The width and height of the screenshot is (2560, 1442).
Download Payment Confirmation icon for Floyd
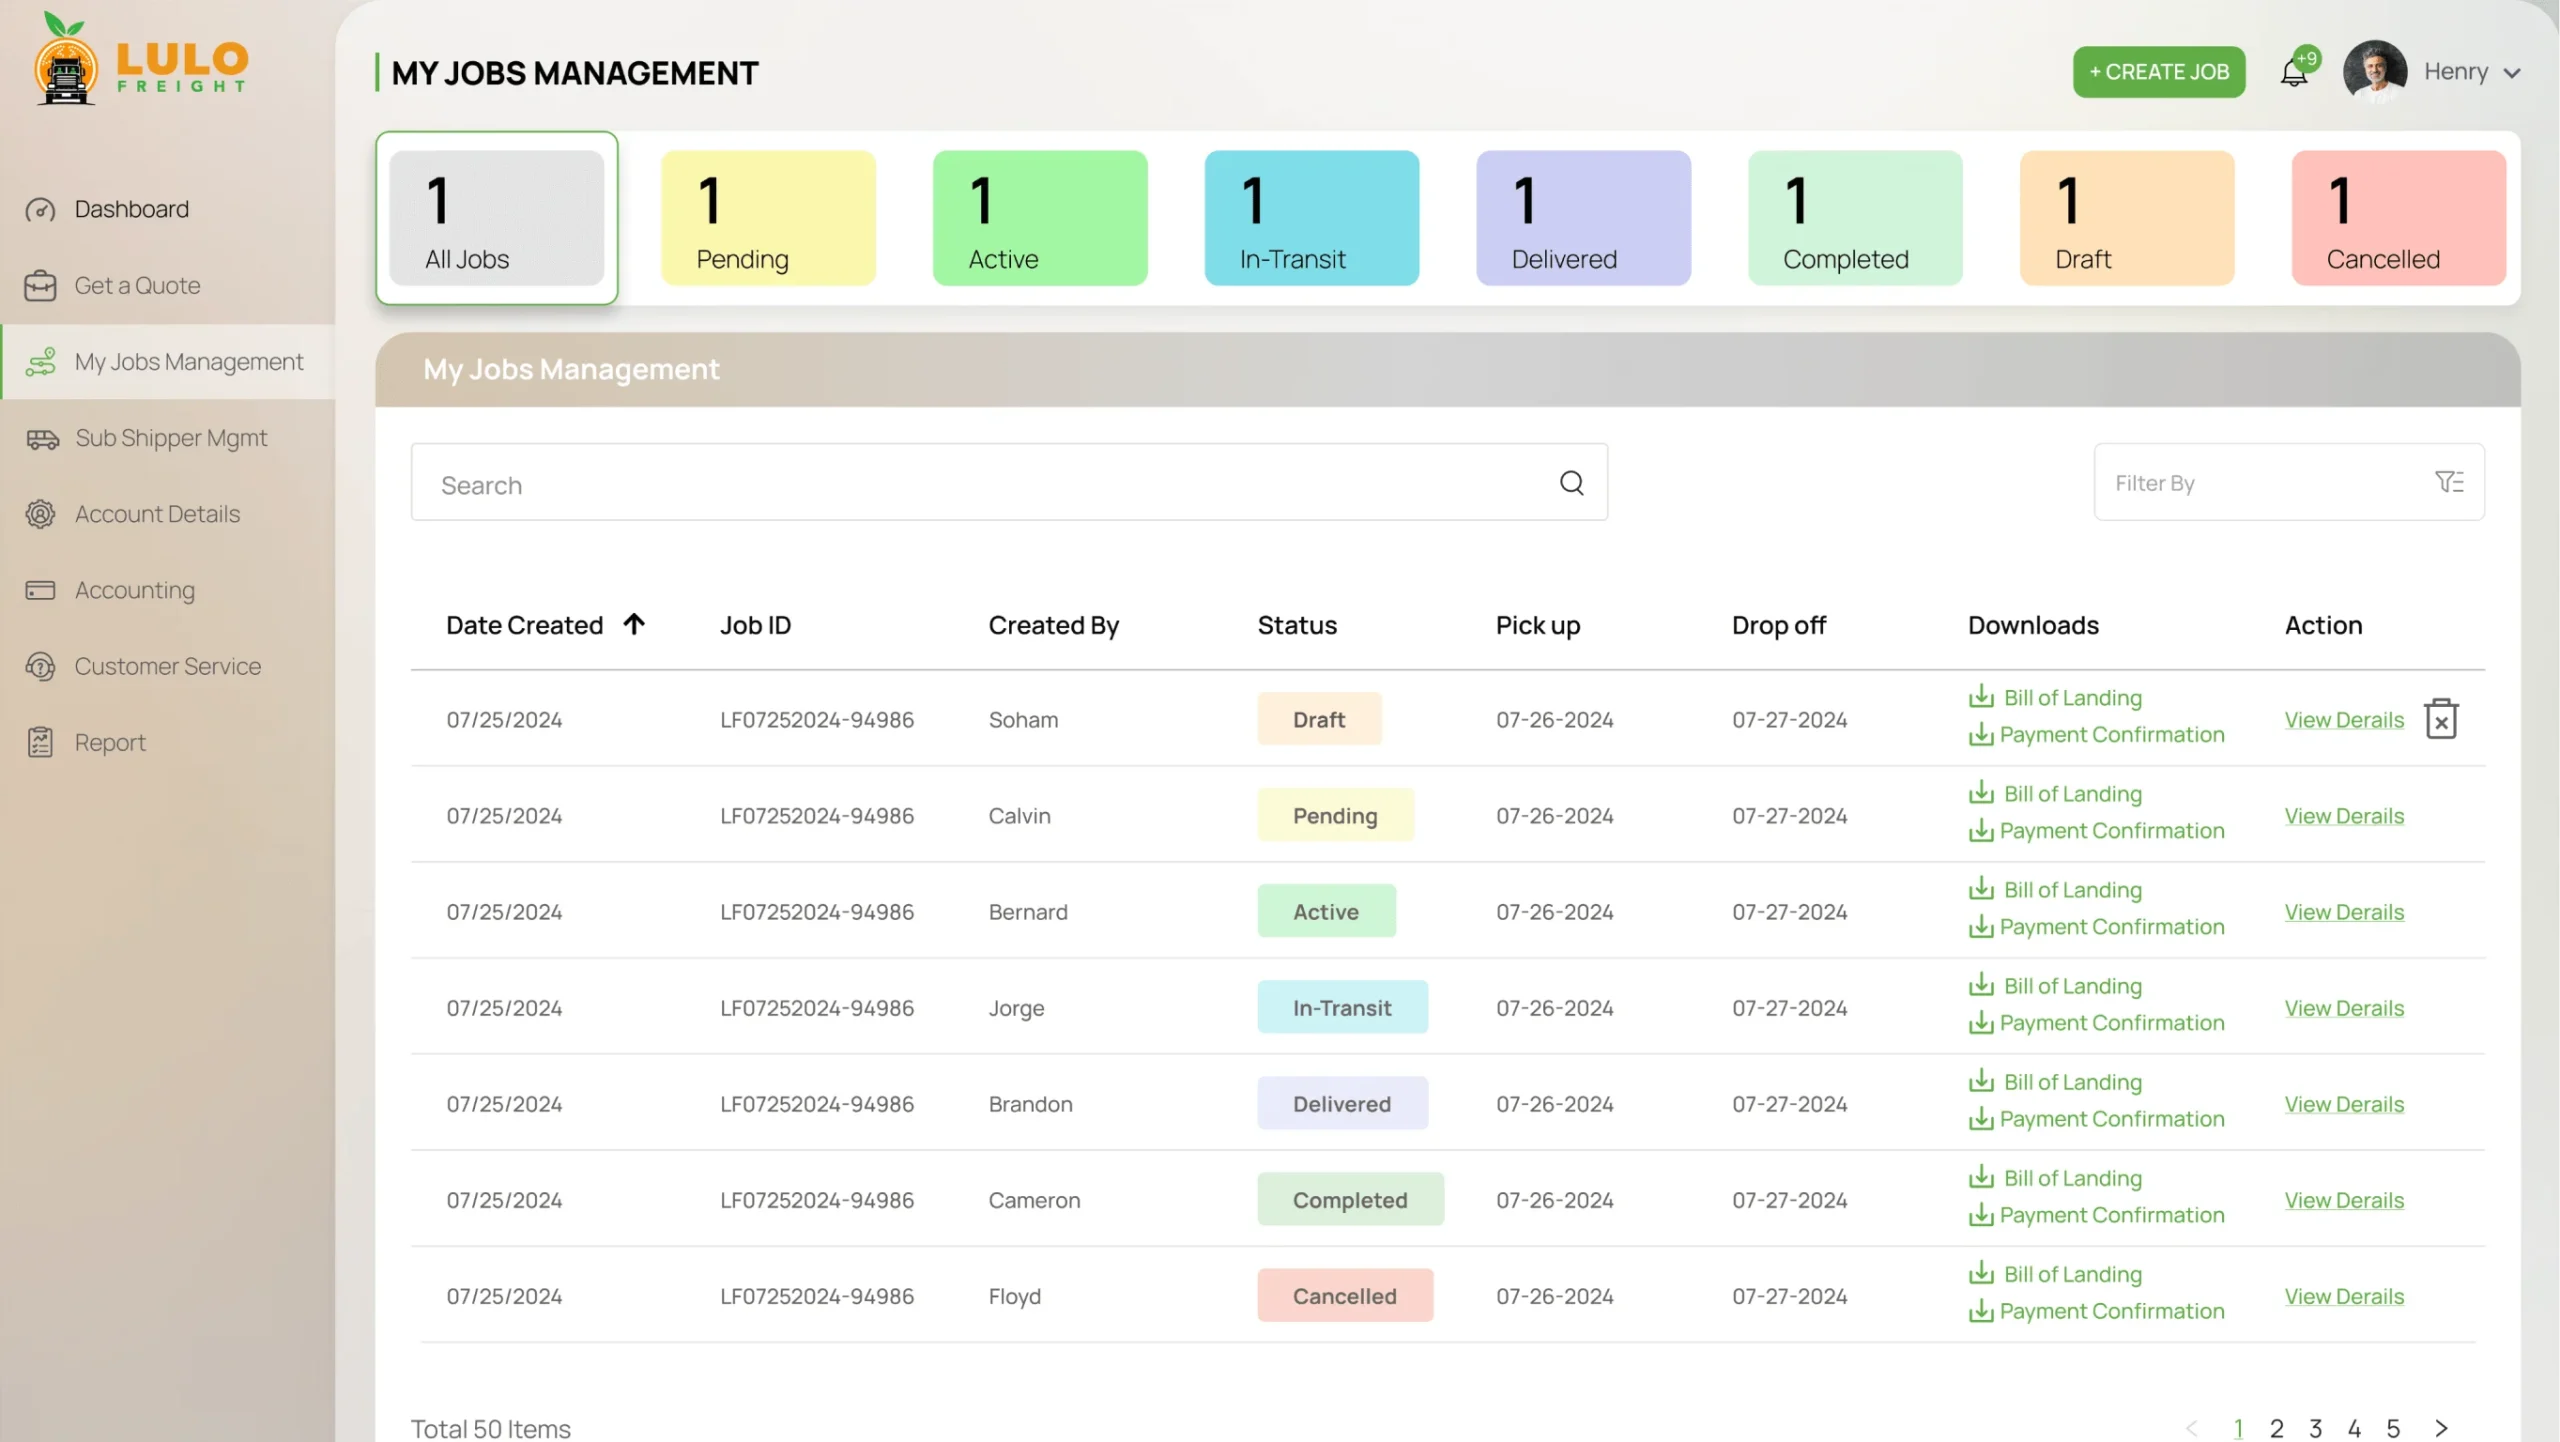(x=1981, y=1311)
